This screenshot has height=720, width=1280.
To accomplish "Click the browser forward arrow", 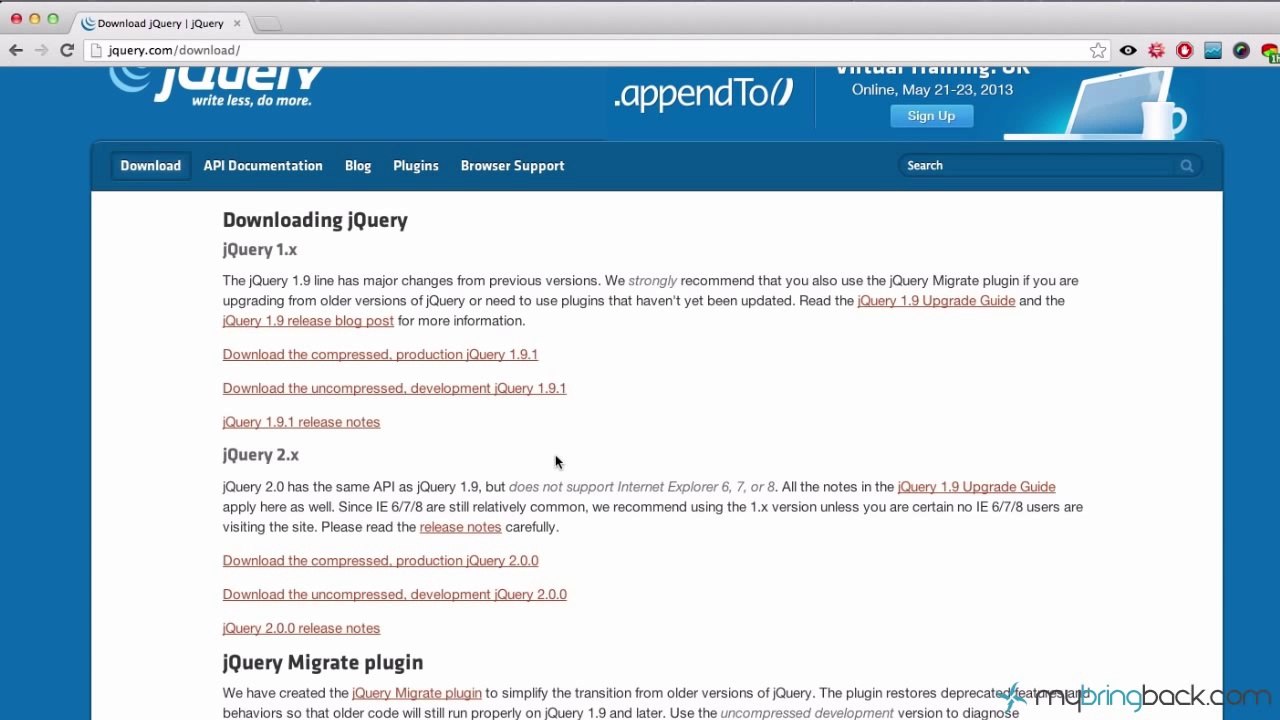I will pos(41,50).
